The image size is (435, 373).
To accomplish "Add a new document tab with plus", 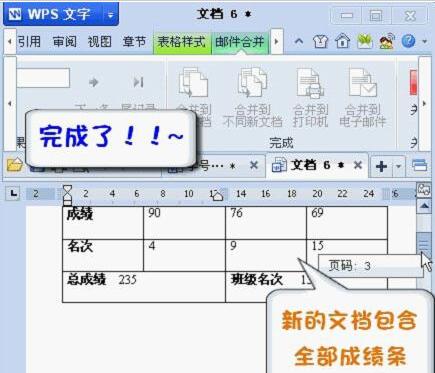I will tap(381, 166).
